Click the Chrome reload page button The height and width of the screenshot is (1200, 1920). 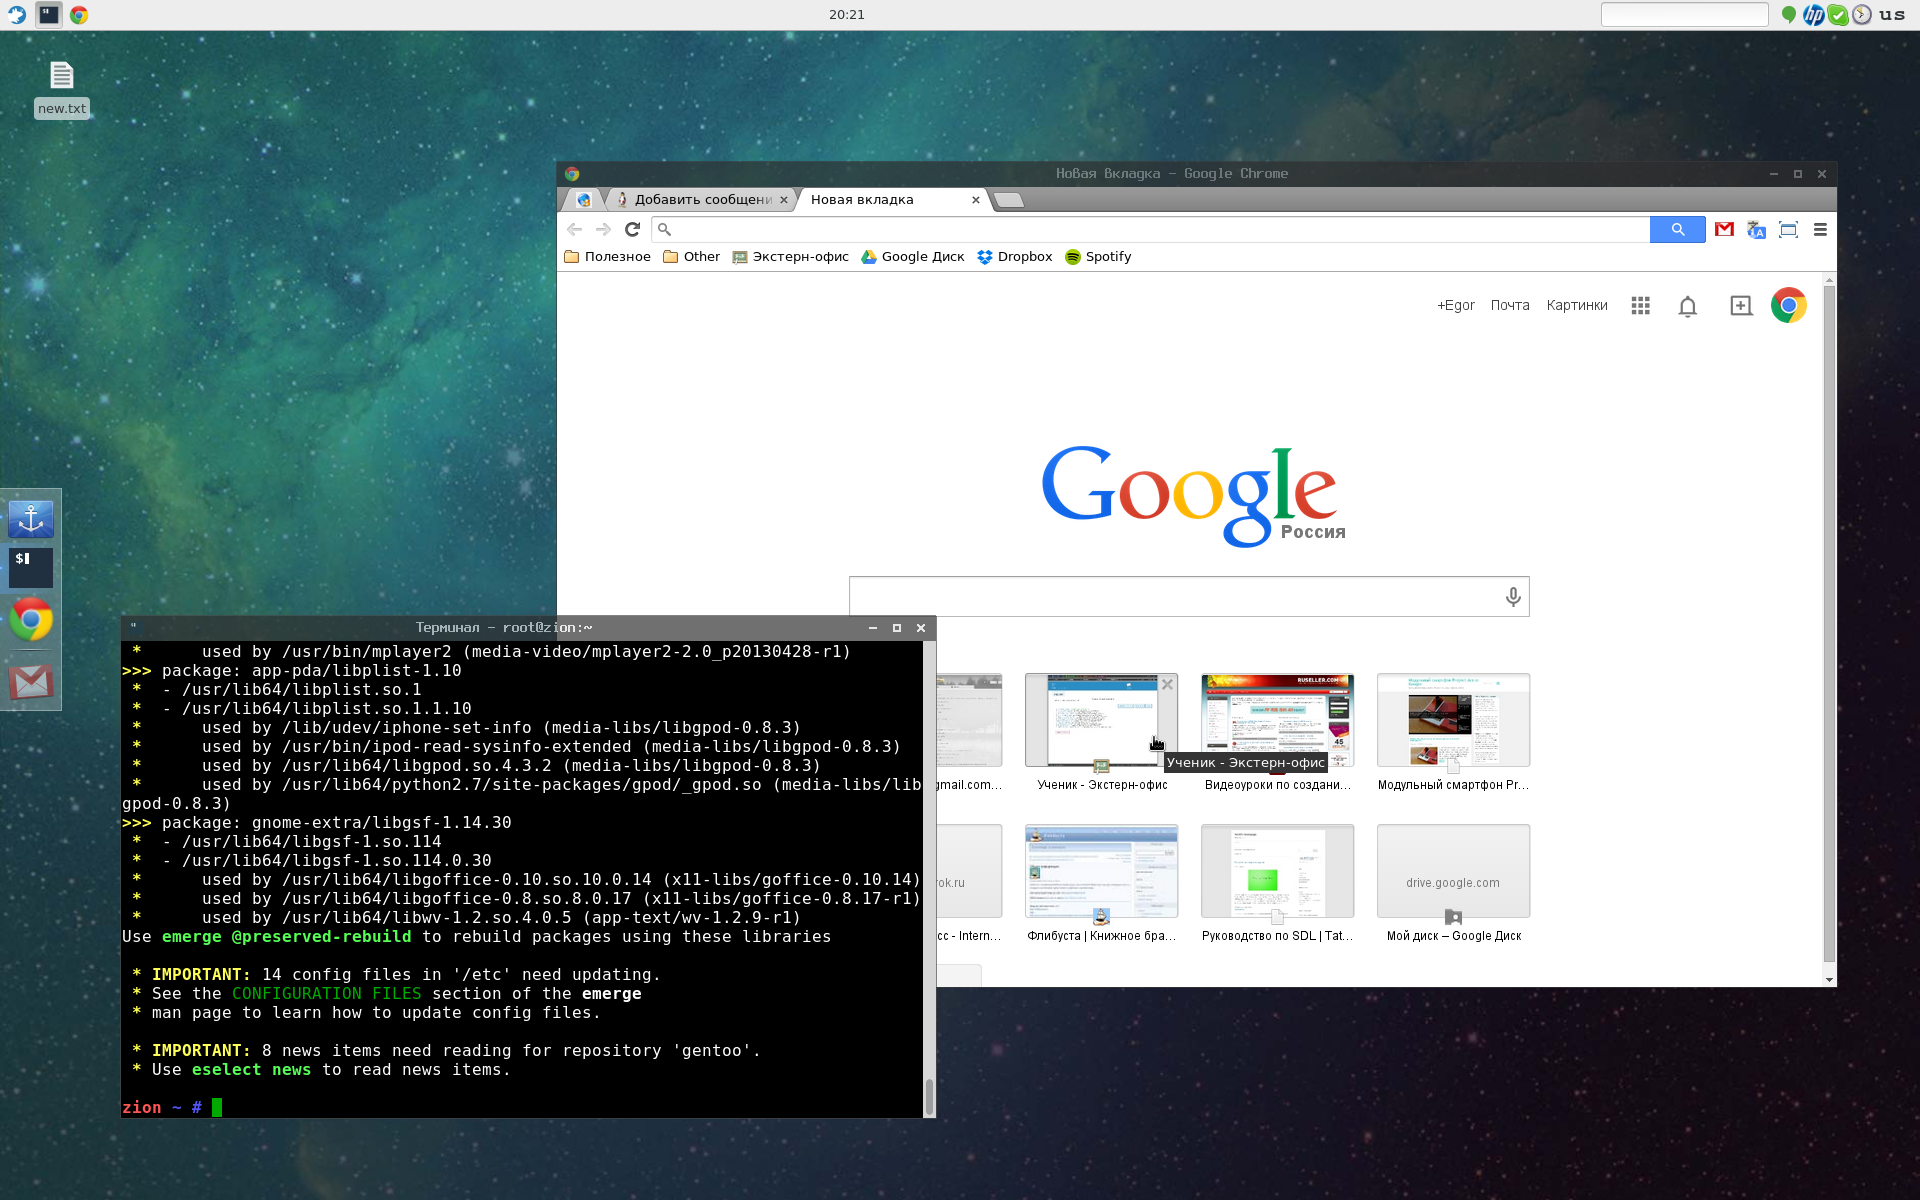point(632,229)
